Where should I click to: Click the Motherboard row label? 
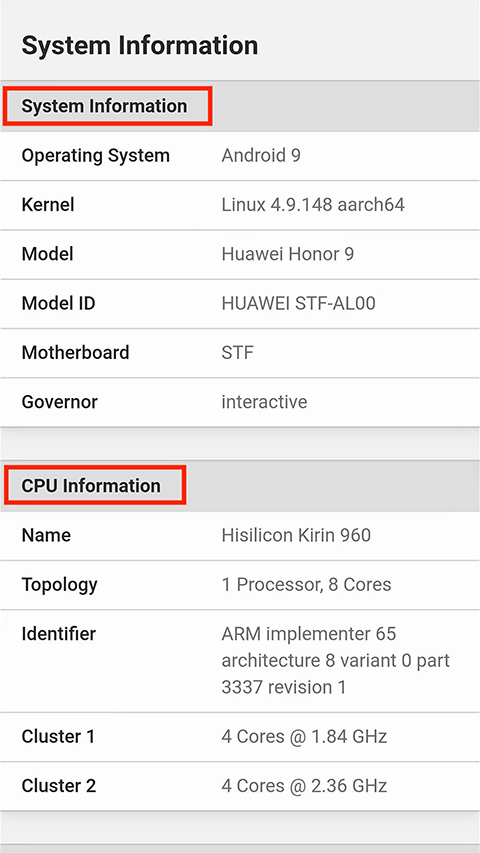pos(75,353)
